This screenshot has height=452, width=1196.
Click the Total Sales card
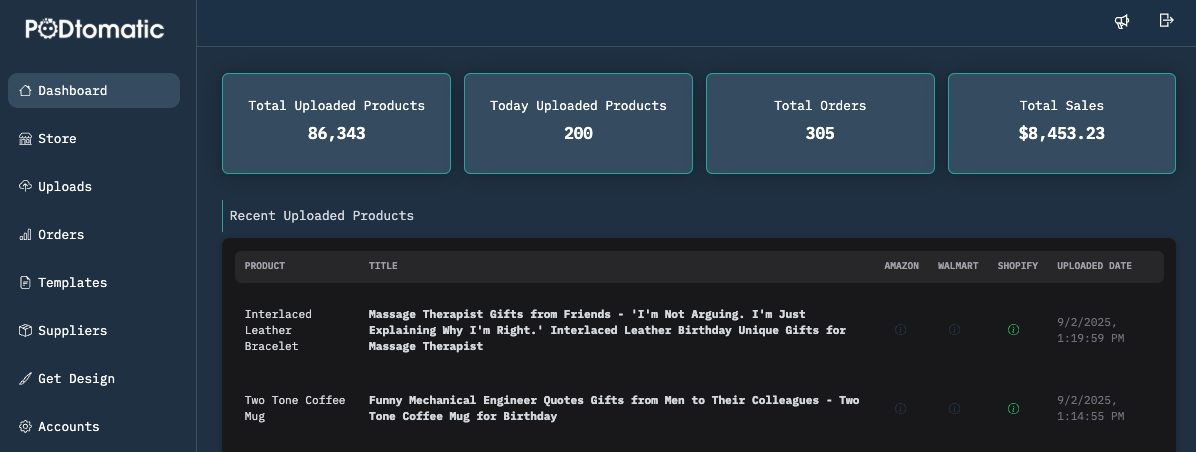coord(1062,123)
